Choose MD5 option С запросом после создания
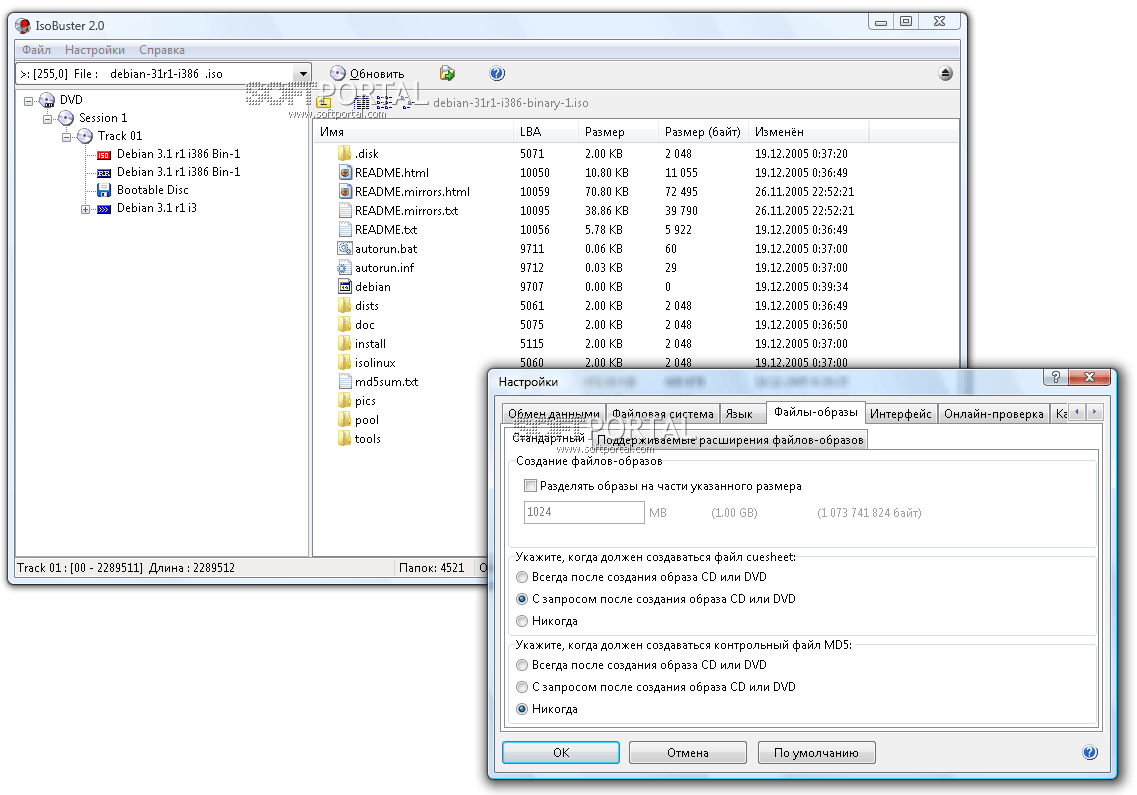Screen dimensions: 1137x795 click(522, 687)
